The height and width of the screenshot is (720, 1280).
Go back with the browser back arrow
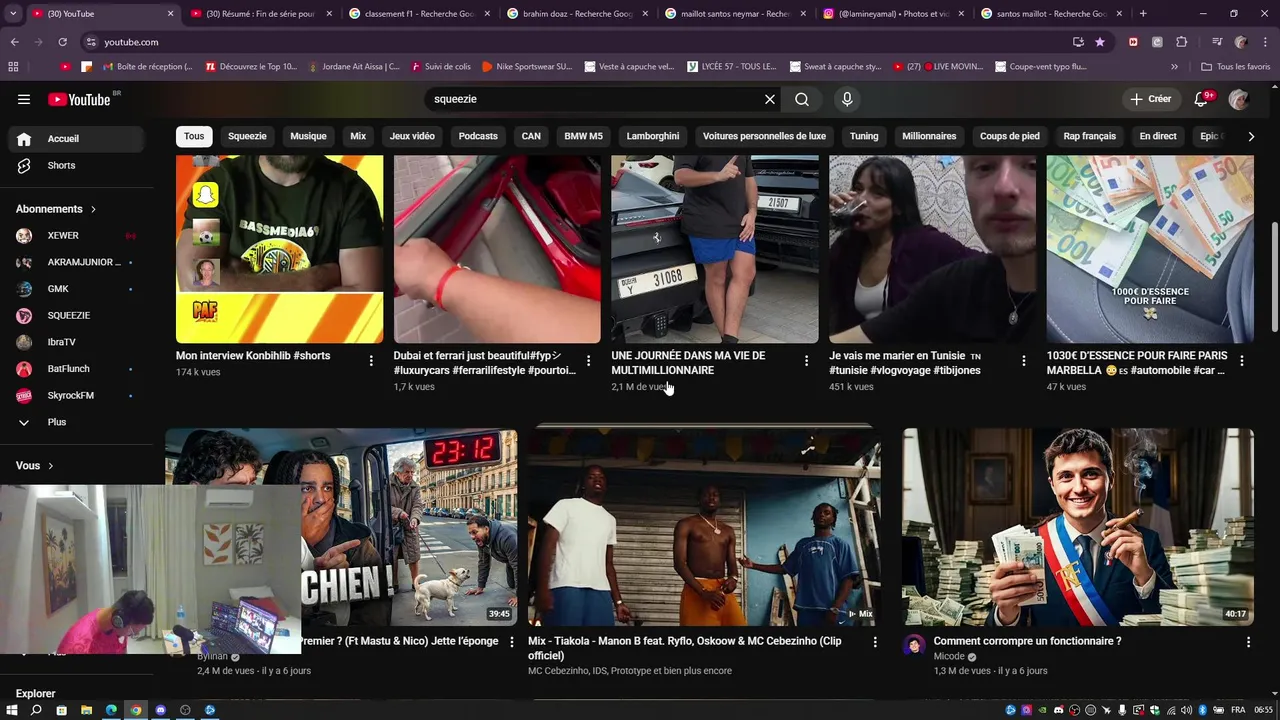14,42
